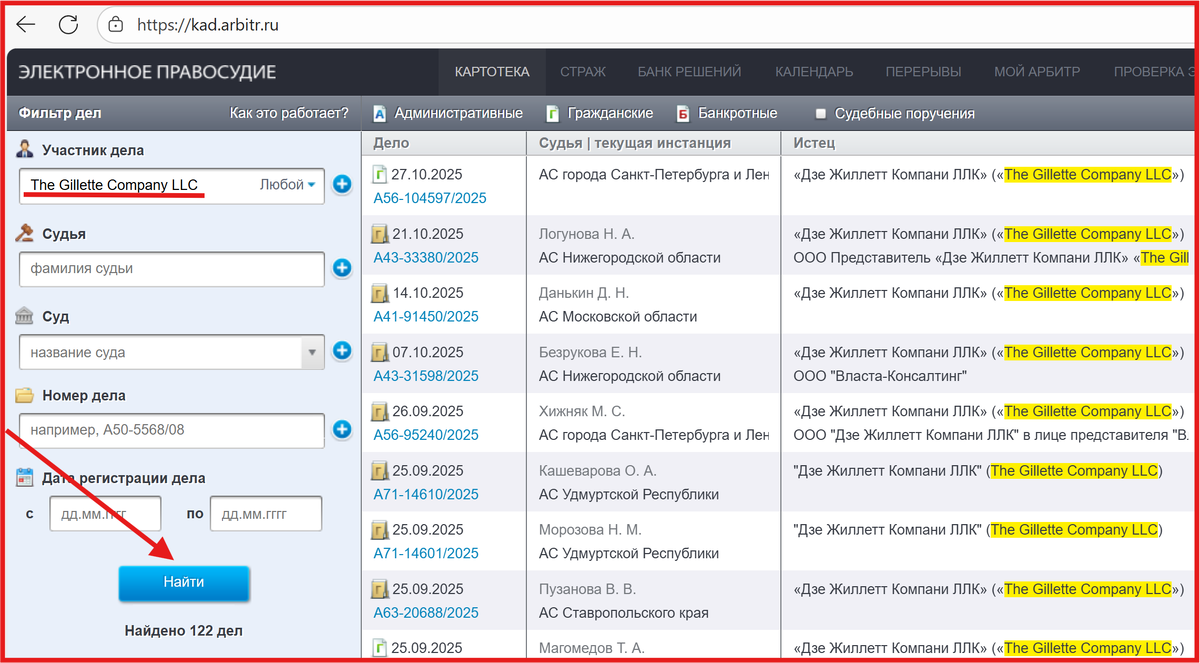Open Мой арбитр tab
1200x663 pixels.
click(1037, 72)
